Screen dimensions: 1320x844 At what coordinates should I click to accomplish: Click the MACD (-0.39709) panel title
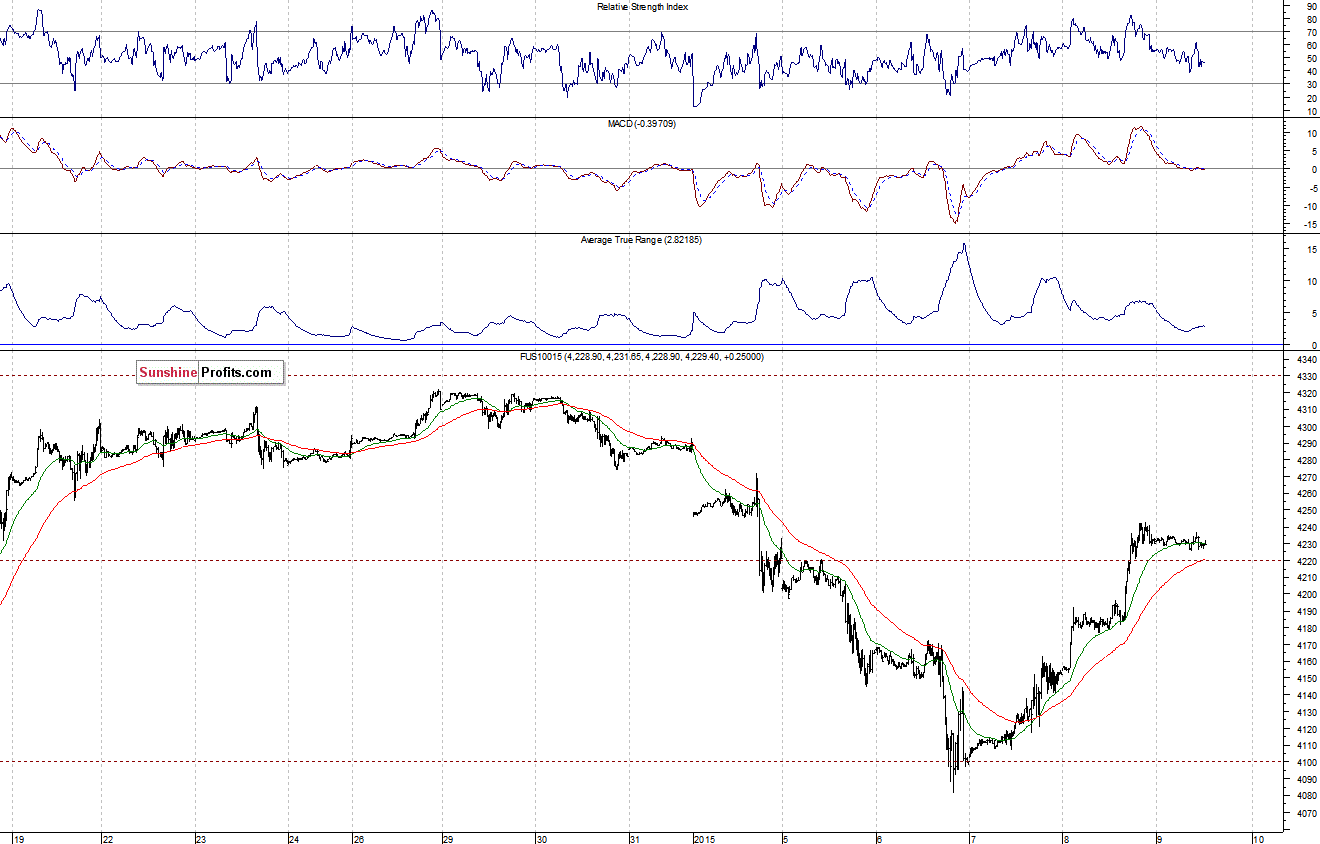pyautogui.click(x=642, y=124)
